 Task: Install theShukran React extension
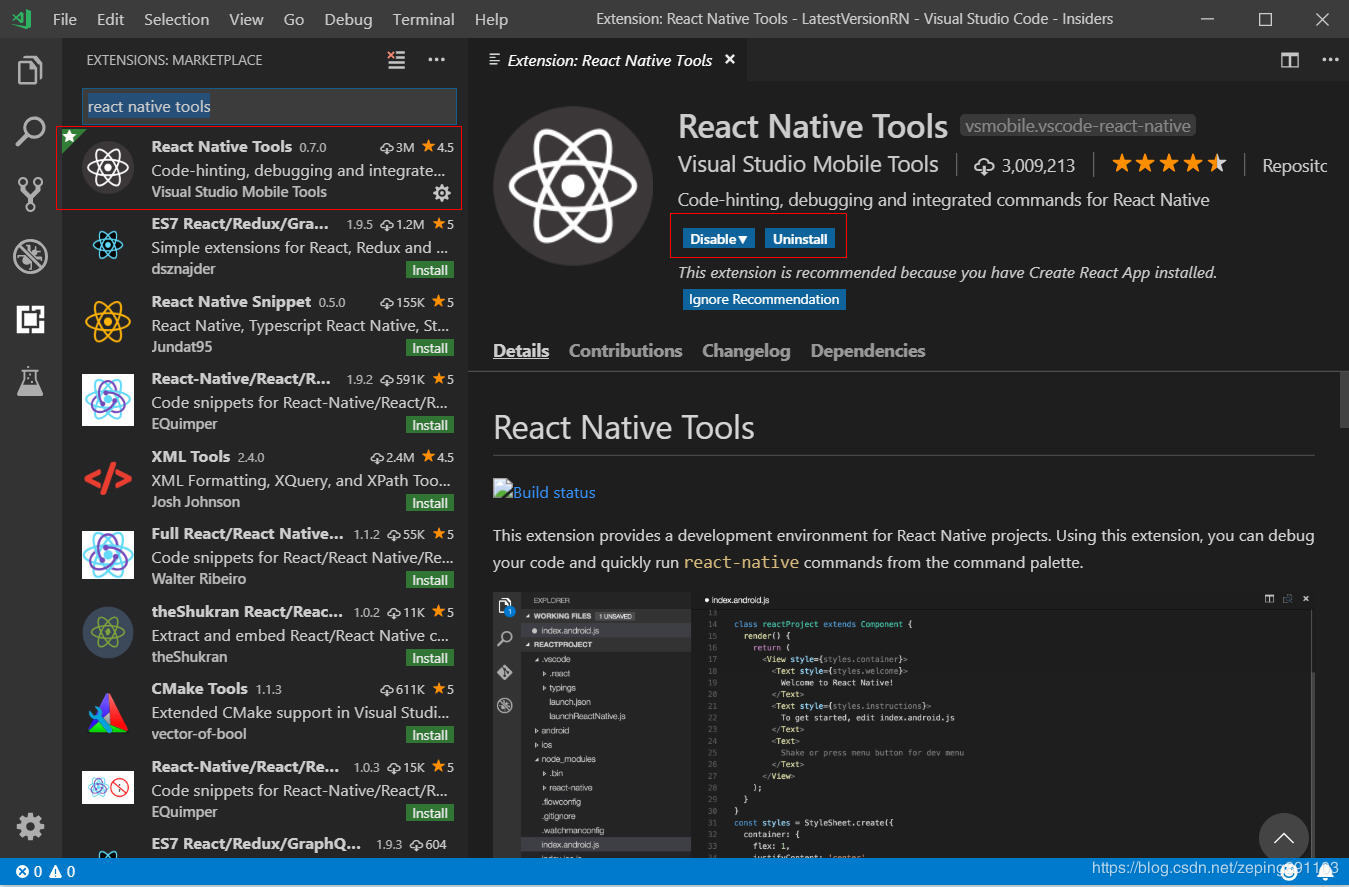[x=430, y=658]
